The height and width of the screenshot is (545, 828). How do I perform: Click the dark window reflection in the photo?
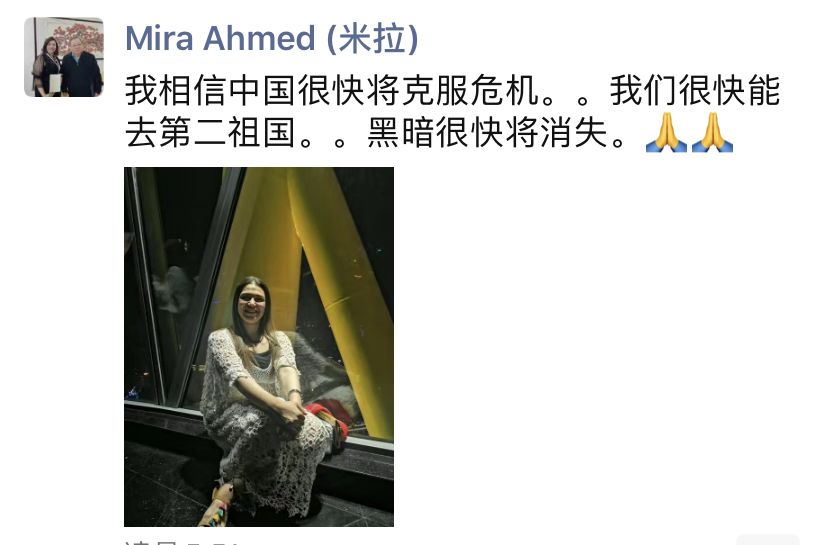(x=174, y=285)
